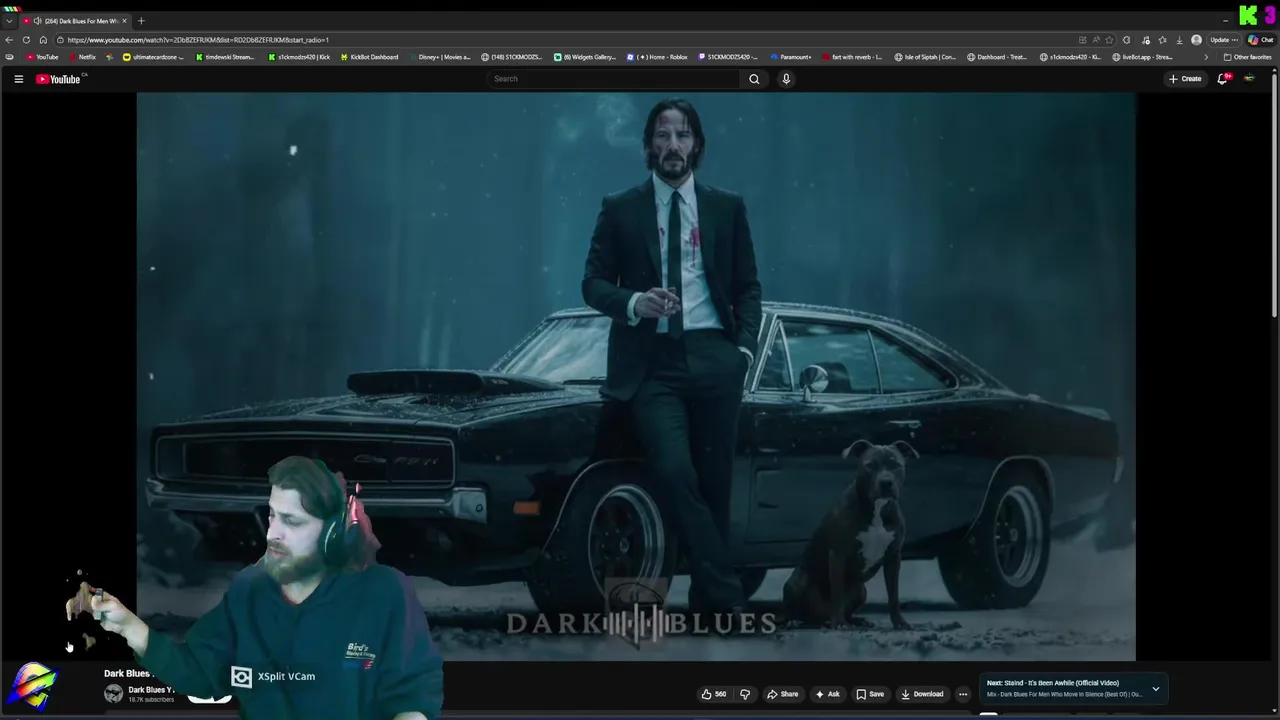The height and width of the screenshot is (720, 1280).
Task: Open ultimatecardzone bookmark
Action: [x=153, y=57]
